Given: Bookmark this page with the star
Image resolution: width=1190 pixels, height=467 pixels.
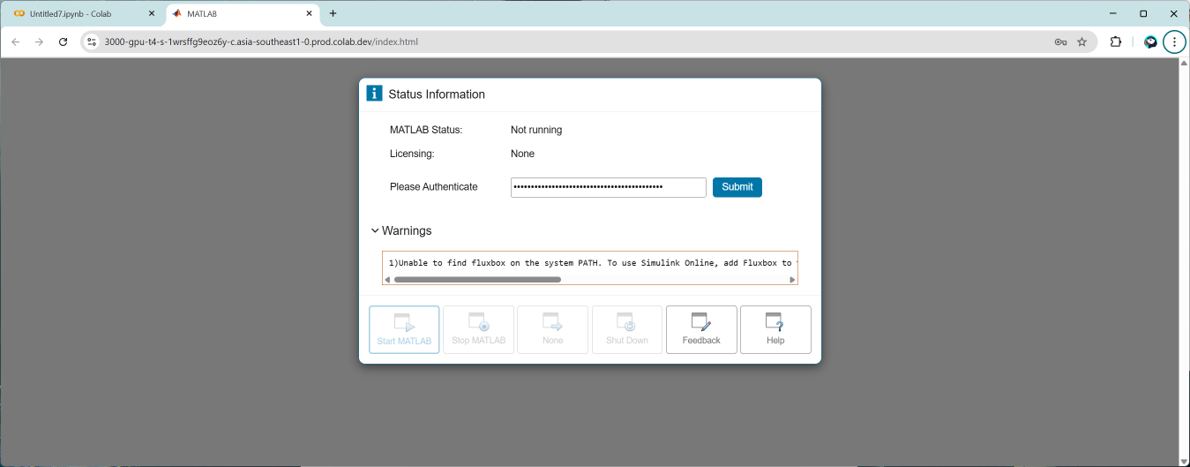Looking at the screenshot, I should 1082,42.
